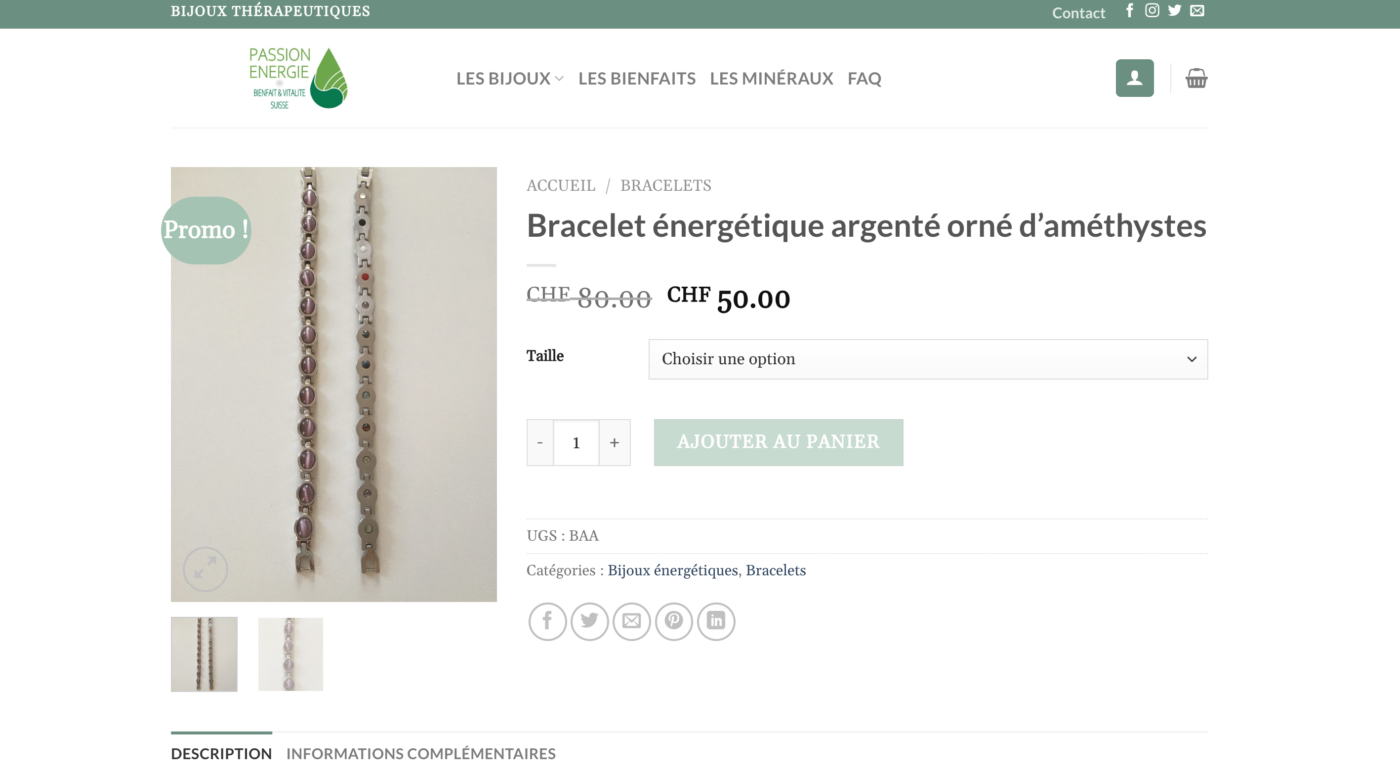The height and width of the screenshot is (773, 1400).
Task: Click AJOUTER AU PANIER button
Action: point(778,442)
